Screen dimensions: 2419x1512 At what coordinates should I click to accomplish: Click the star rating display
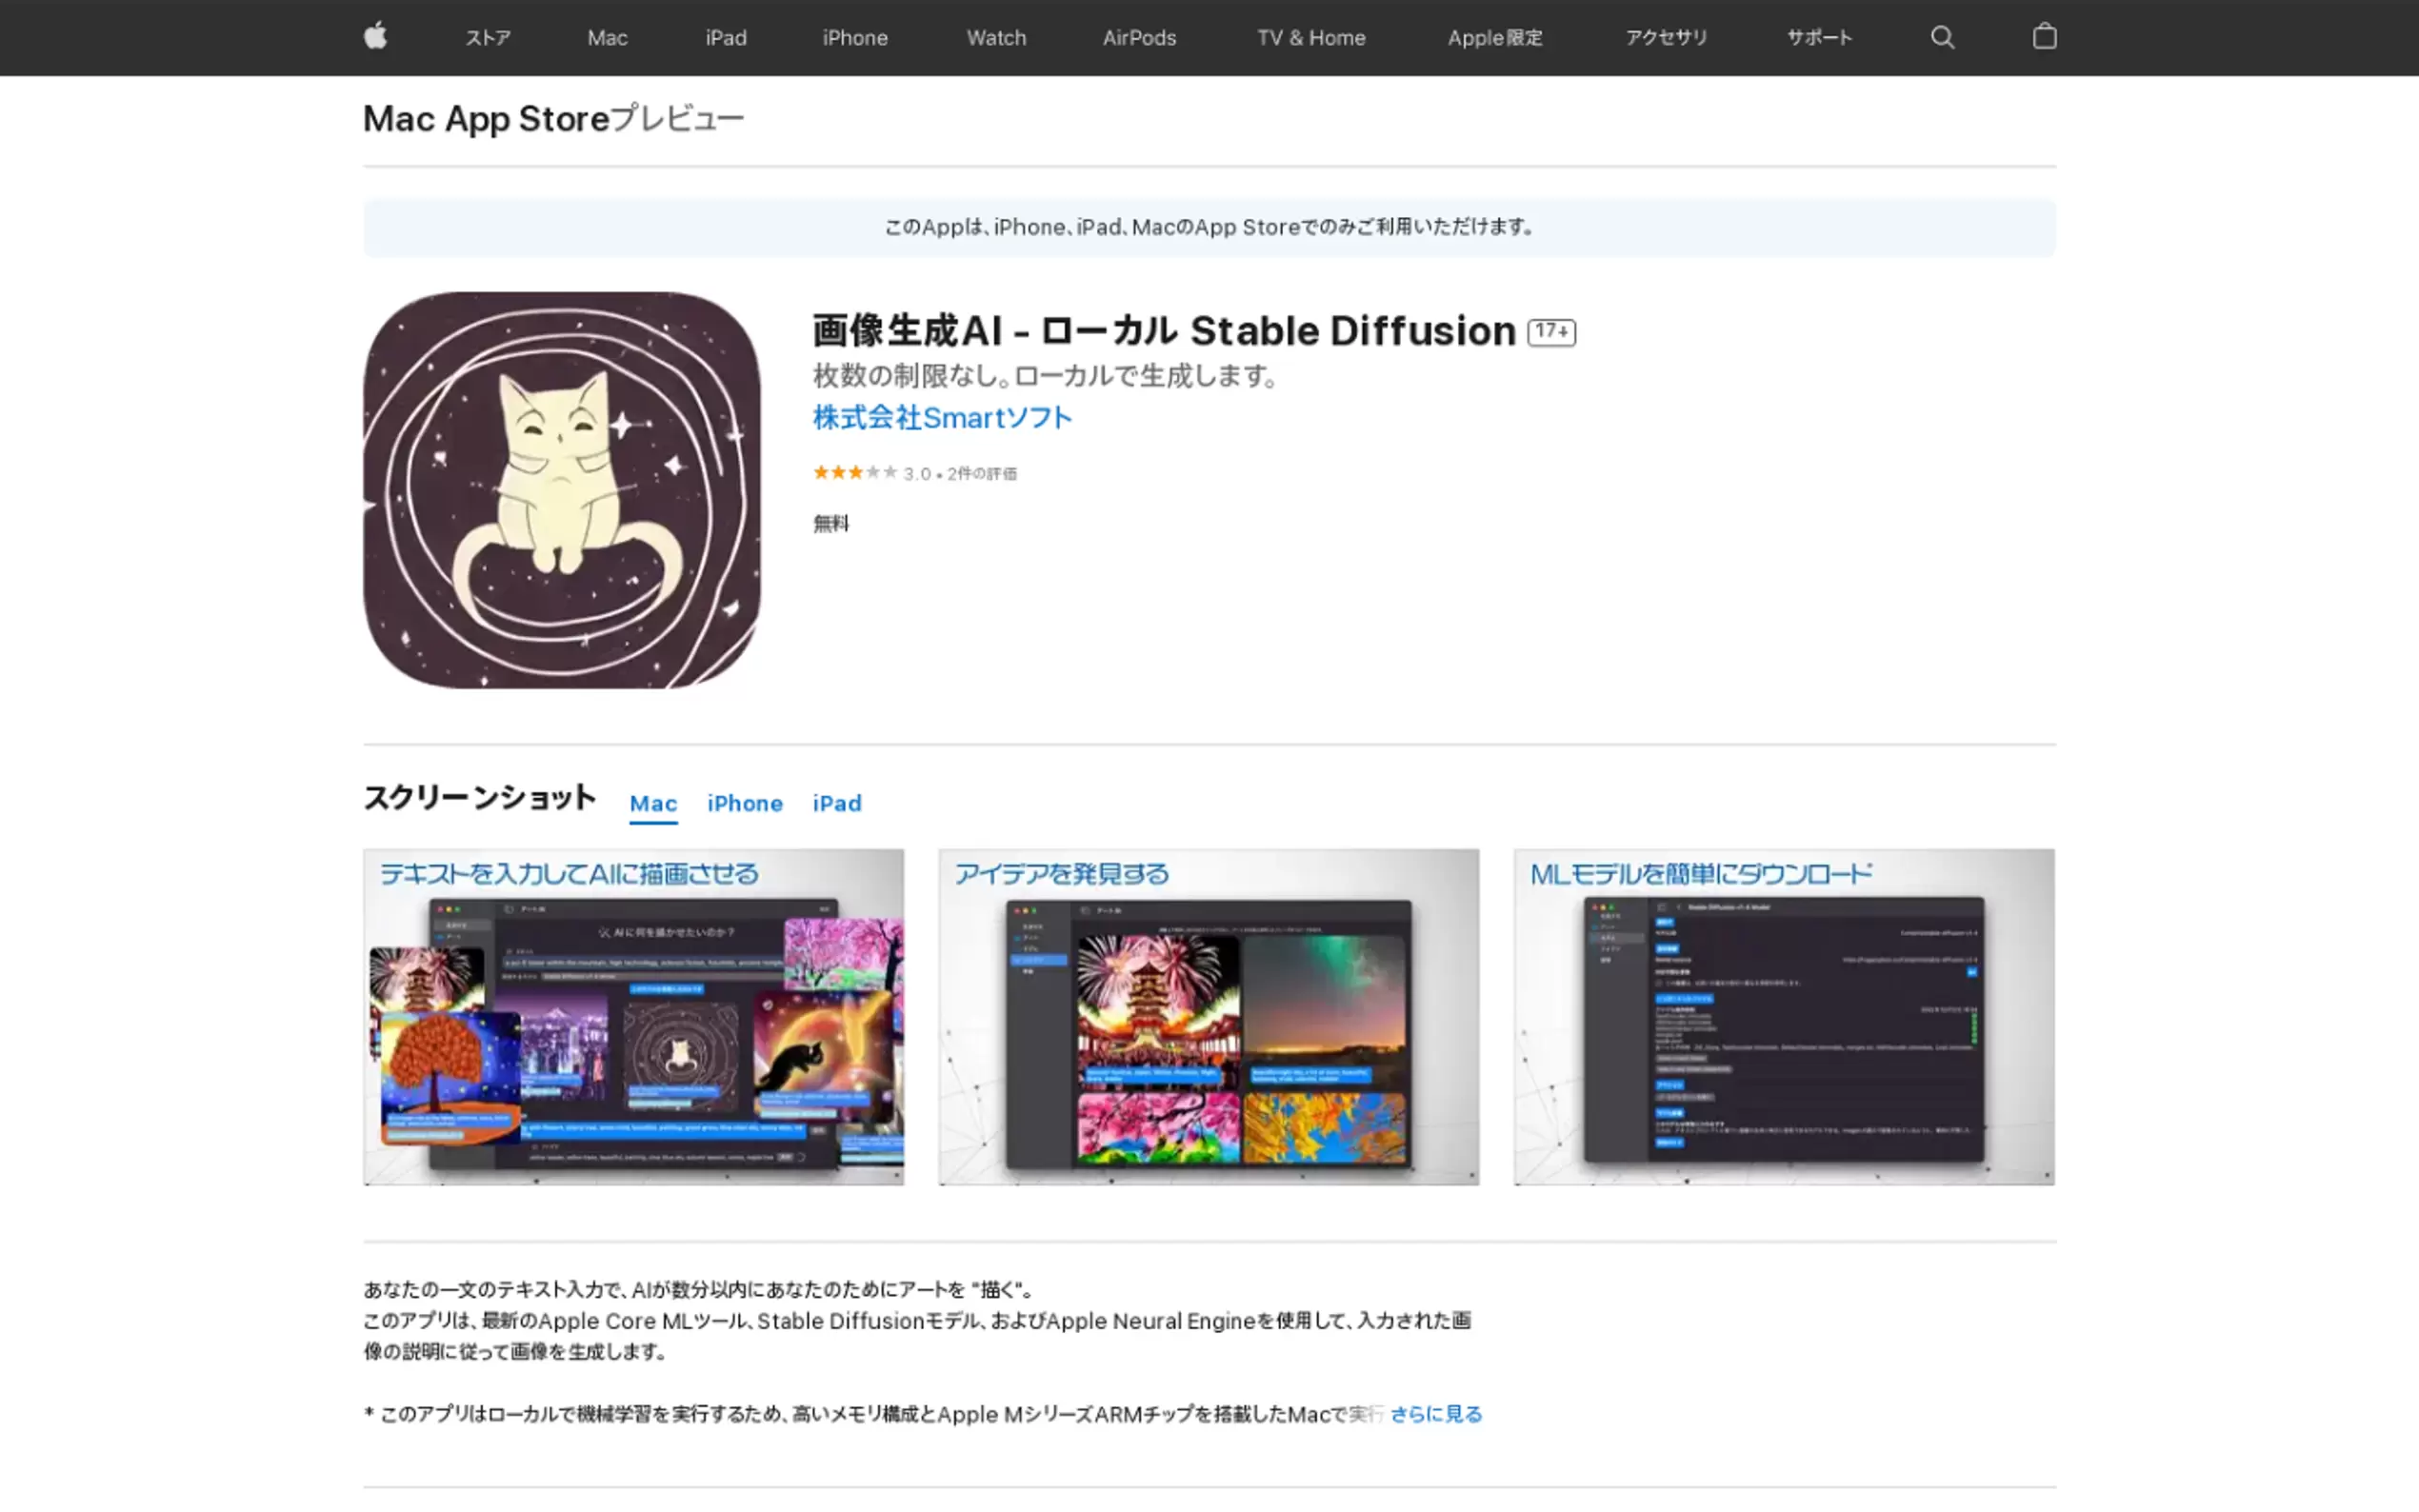tap(855, 473)
